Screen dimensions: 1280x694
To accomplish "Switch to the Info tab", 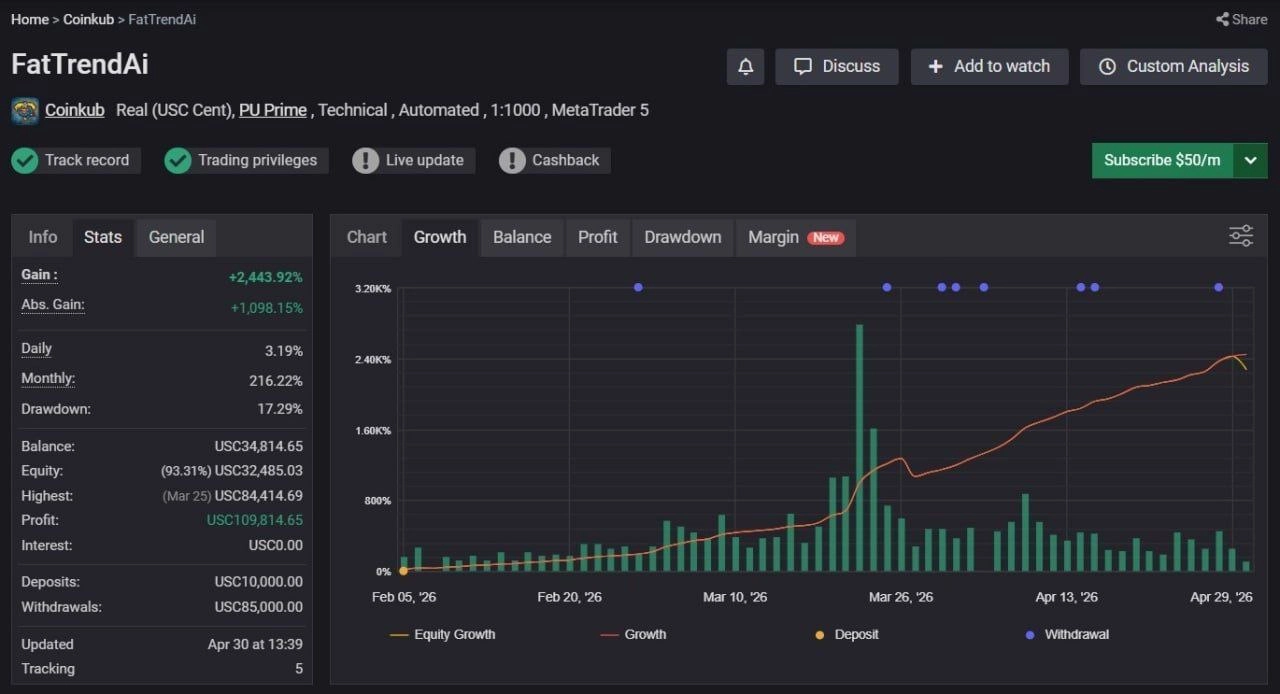I will click(43, 237).
